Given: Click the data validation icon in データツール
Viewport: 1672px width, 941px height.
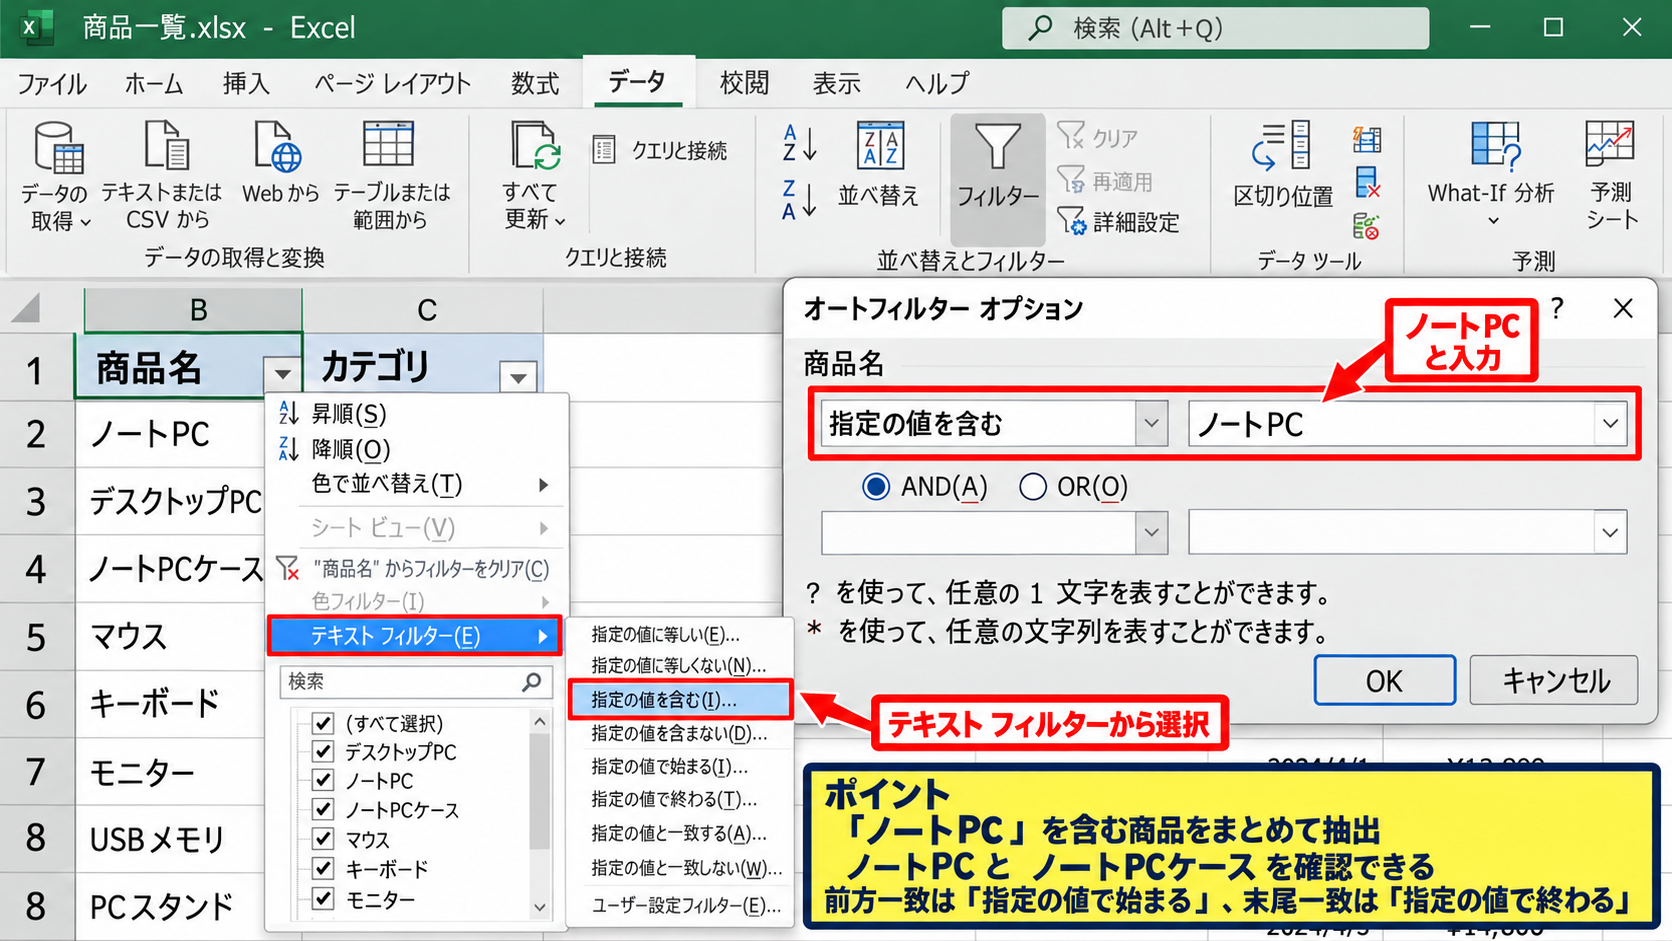Looking at the screenshot, I should [x=1367, y=226].
